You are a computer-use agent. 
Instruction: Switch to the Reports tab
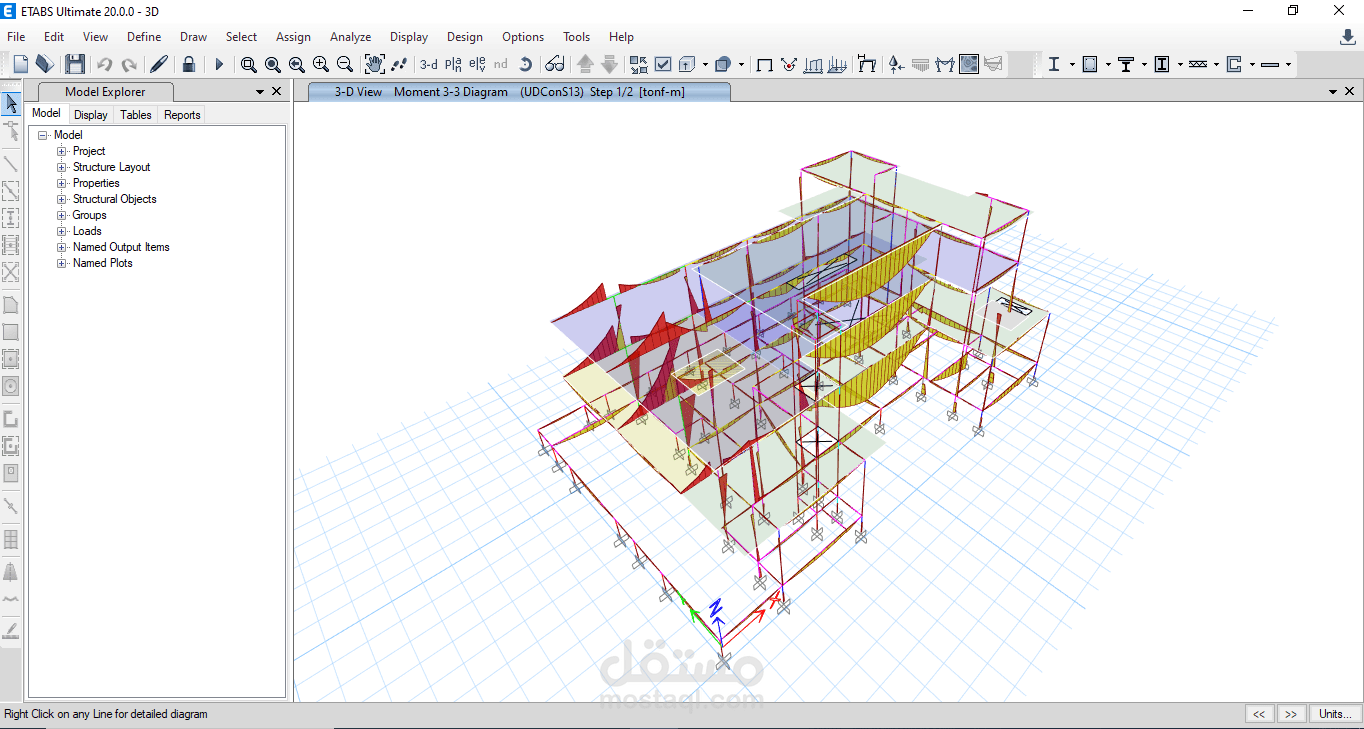pyautogui.click(x=182, y=115)
